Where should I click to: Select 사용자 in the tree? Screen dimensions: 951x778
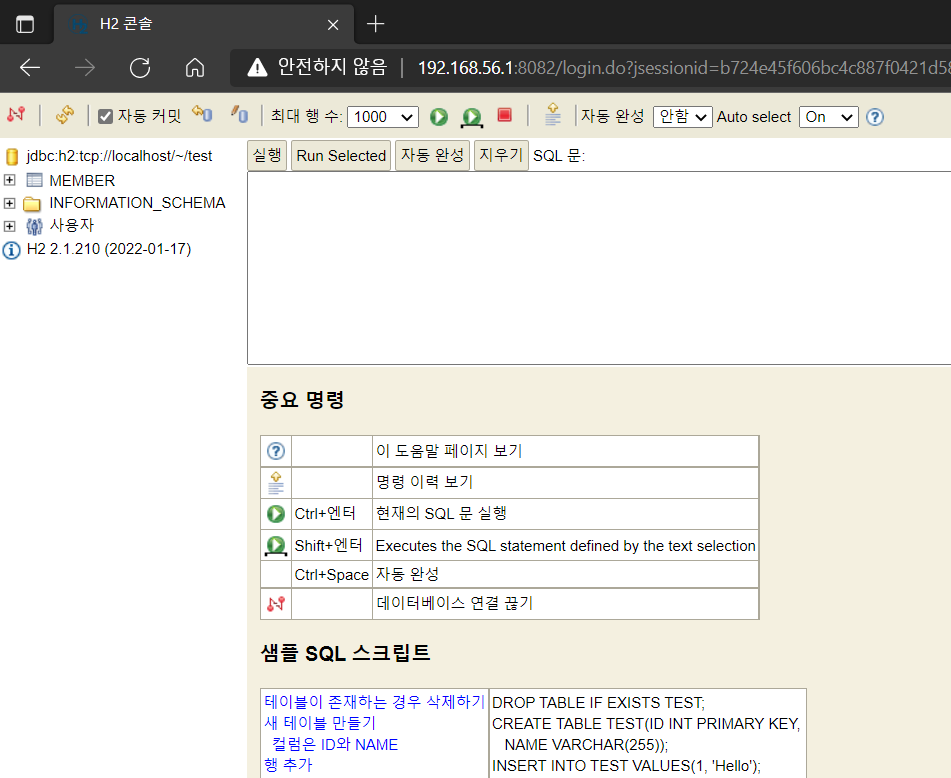tap(72, 225)
